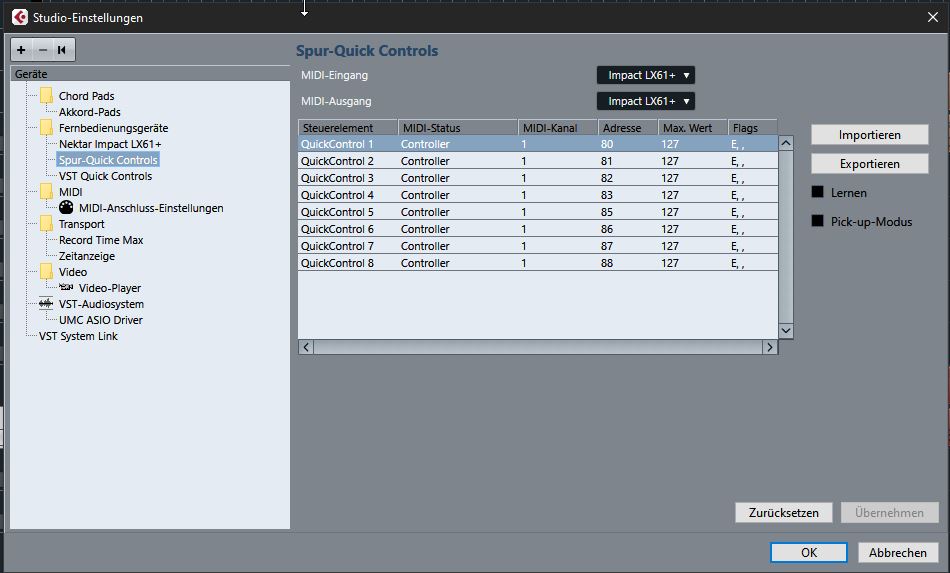This screenshot has height=573, width=950.
Task: Select Nektar Impact LX61+ in device tree
Action: coord(110,144)
